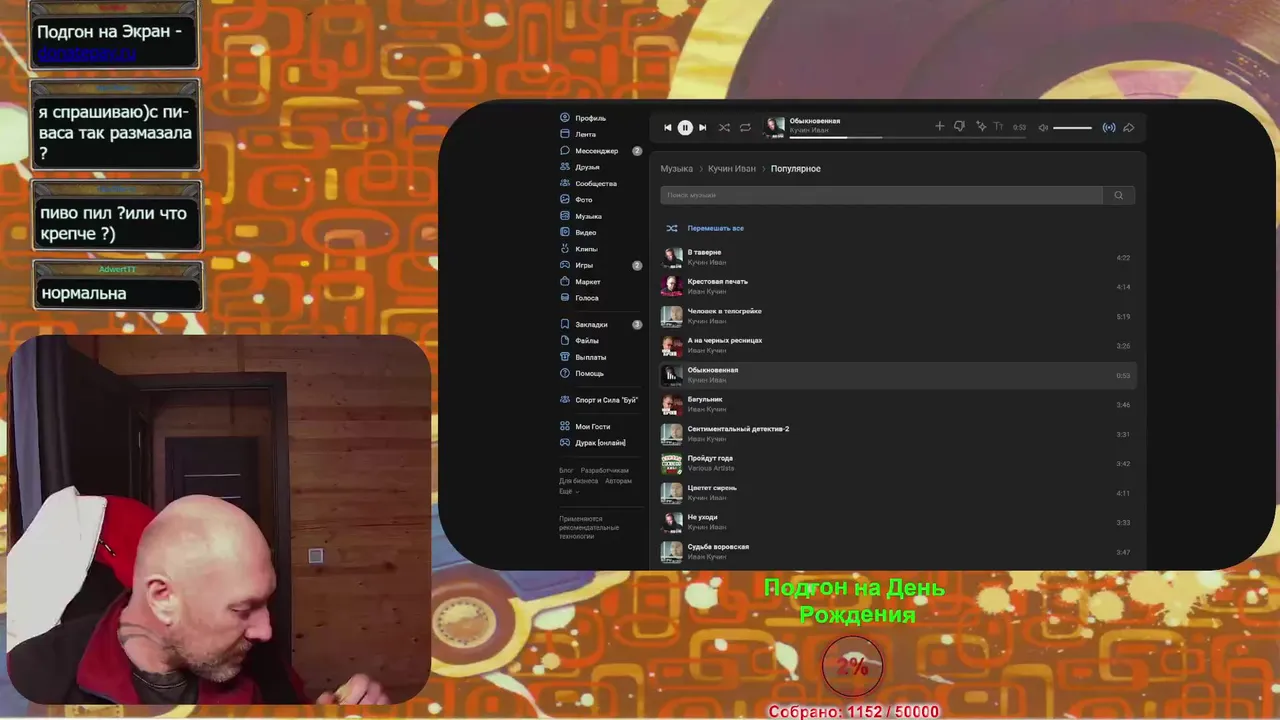The width and height of the screenshot is (1280, 720).
Task: Open Профиль in the left sidebar
Action: (583, 118)
